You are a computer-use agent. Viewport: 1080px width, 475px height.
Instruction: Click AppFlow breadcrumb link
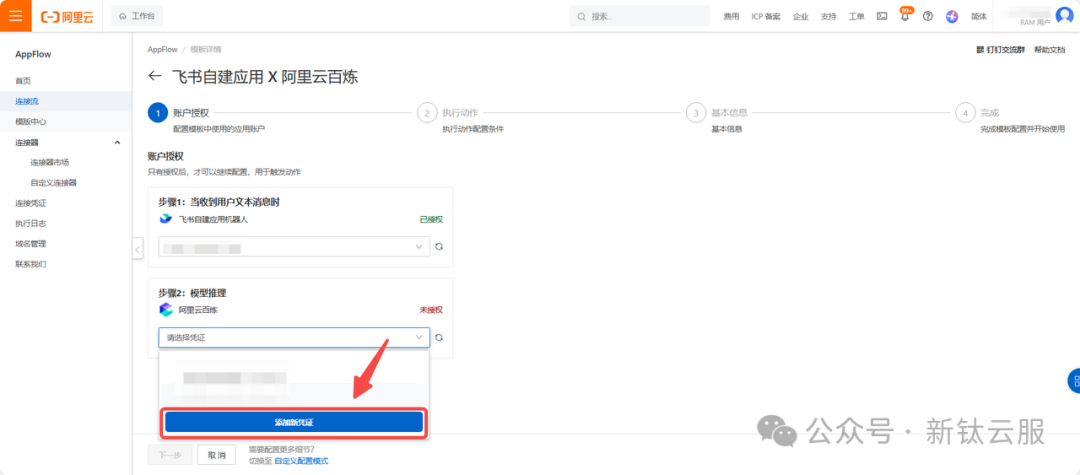(162, 50)
